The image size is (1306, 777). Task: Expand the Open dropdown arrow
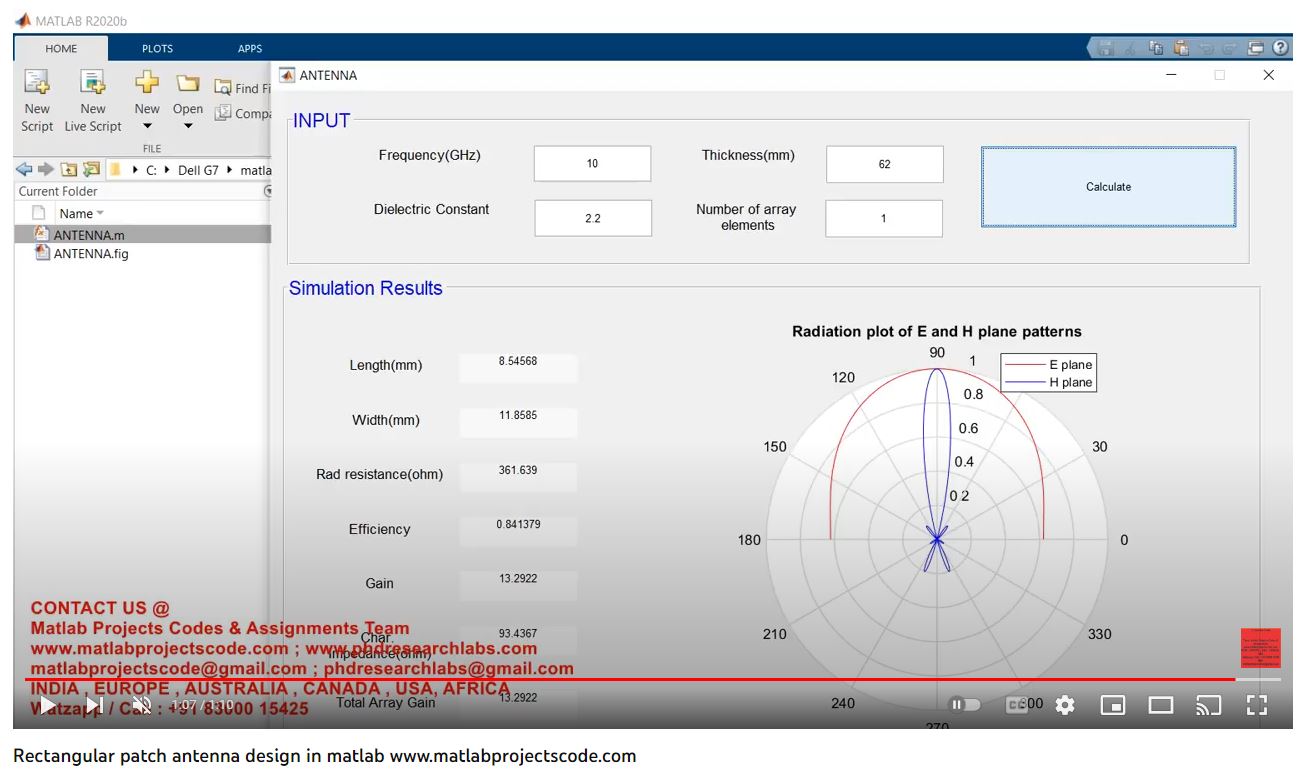188,127
